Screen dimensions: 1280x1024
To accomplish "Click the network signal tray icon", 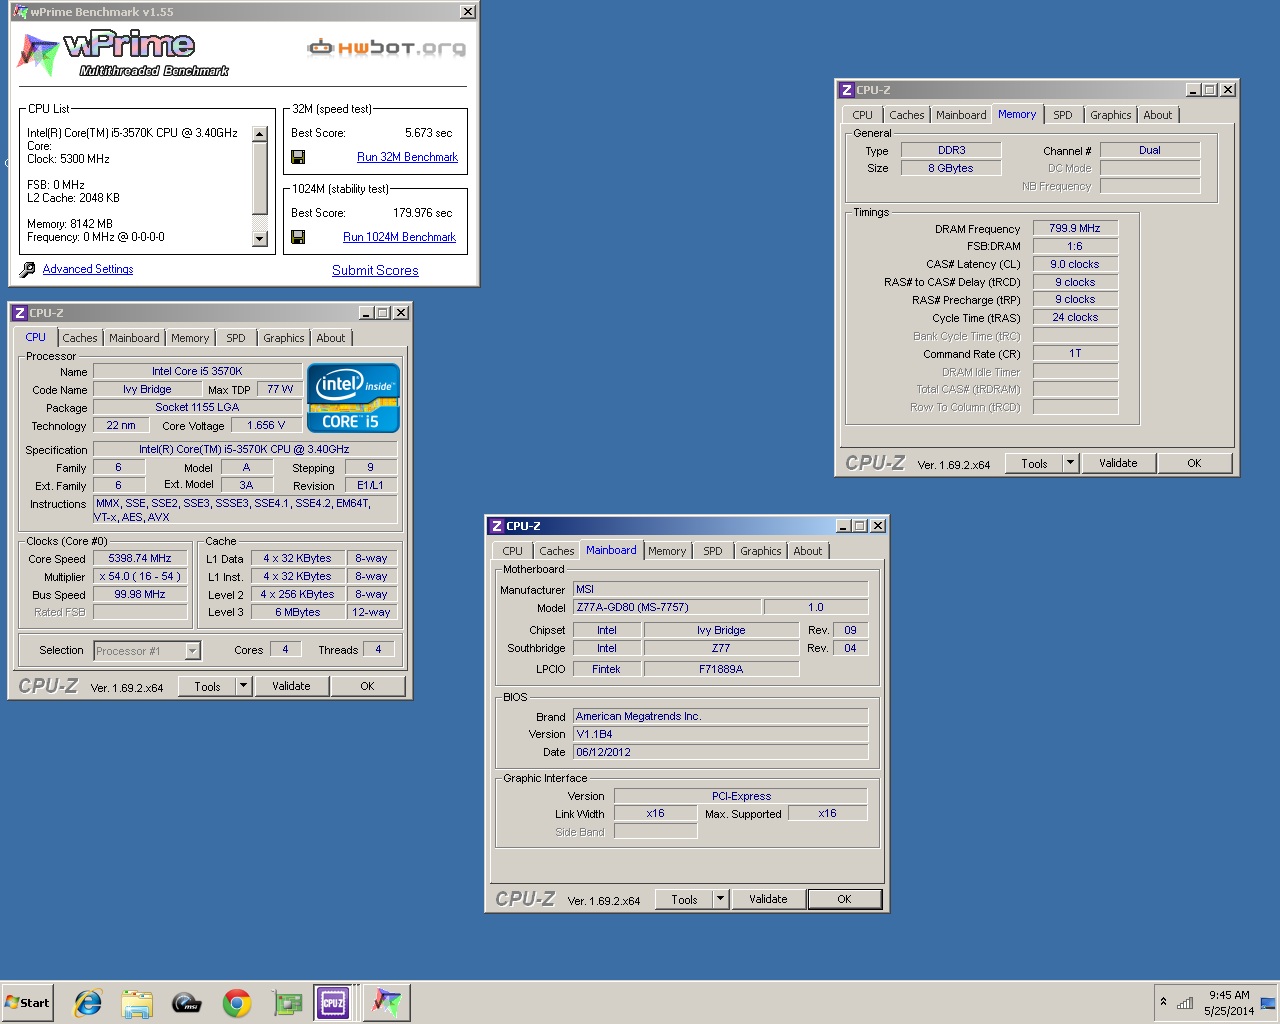I will [1185, 1003].
